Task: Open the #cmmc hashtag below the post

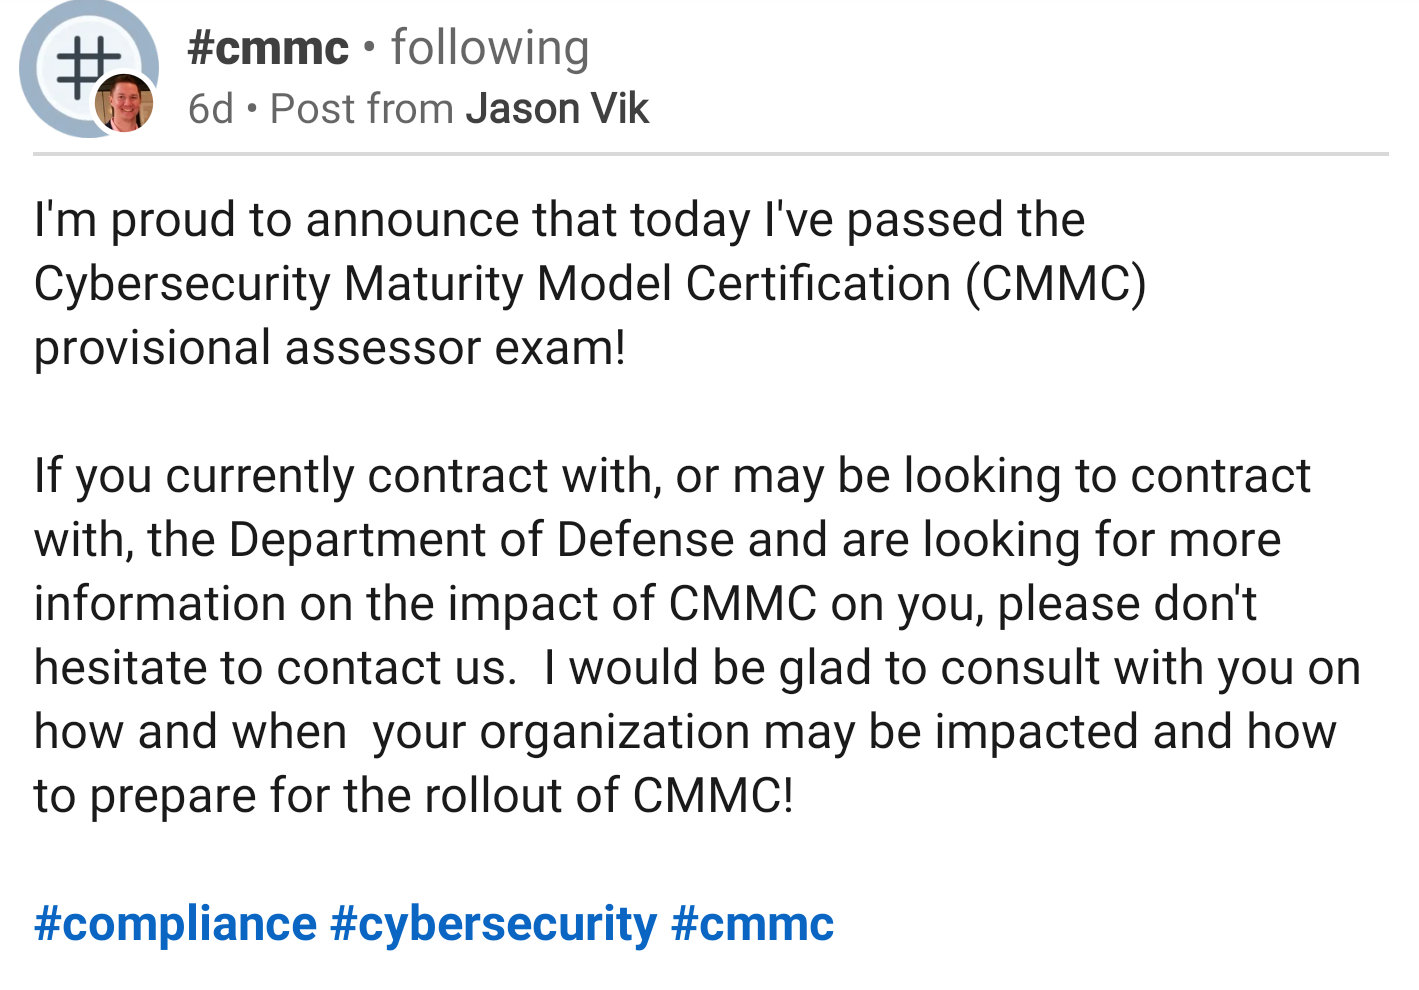Action: 752,923
